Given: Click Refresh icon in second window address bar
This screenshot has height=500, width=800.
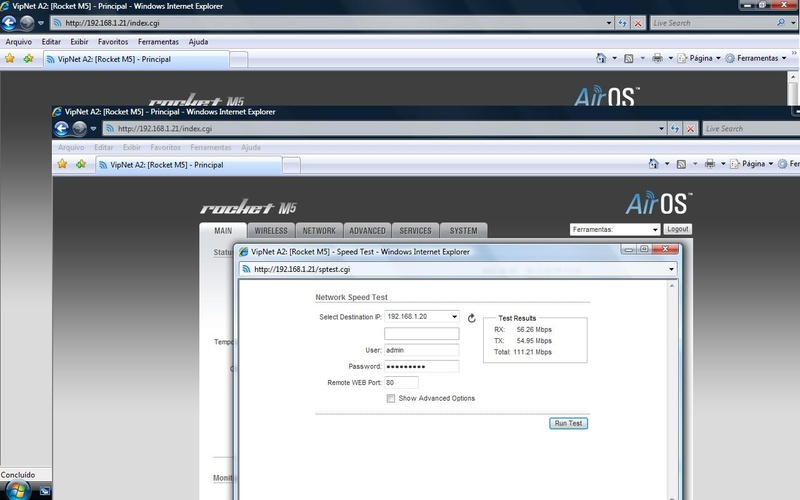Looking at the screenshot, I should pyautogui.click(x=675, y=129).
